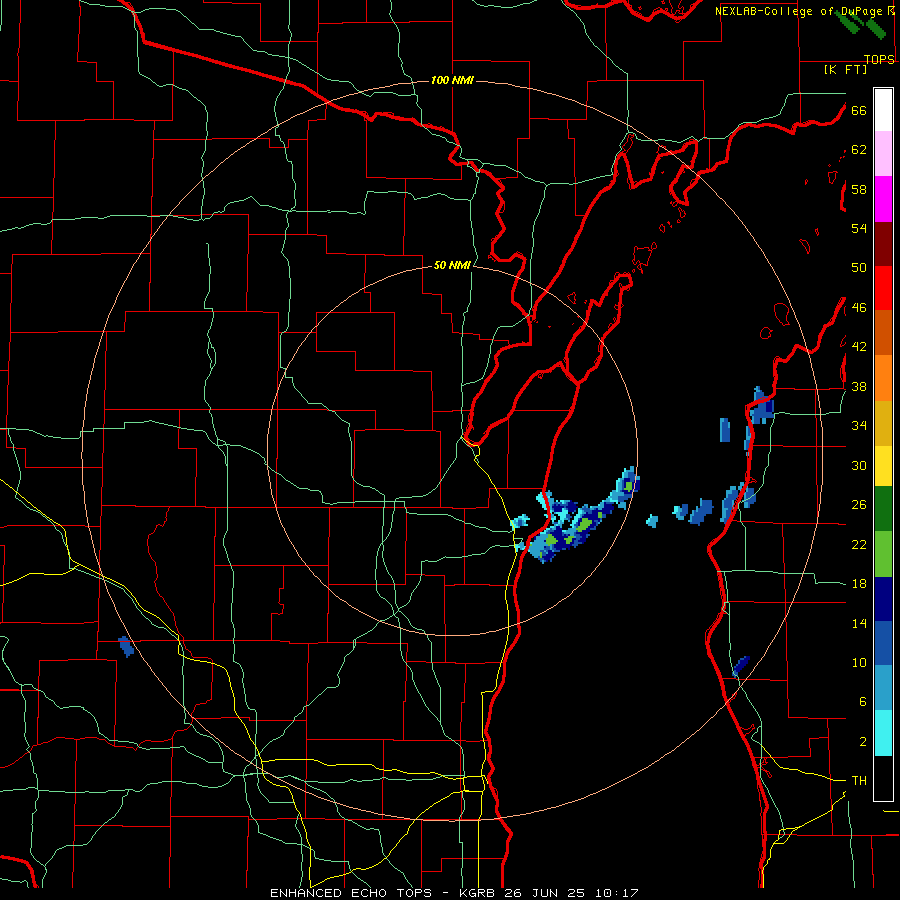Click the 58 legend value
900x900 pixels.
859,189
